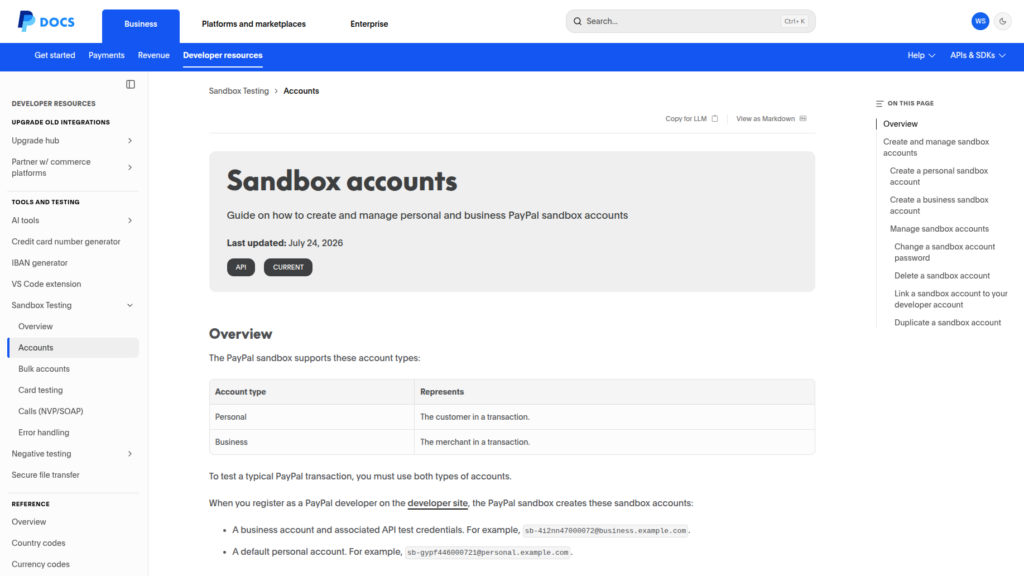The image size is (1024, 576).
Task: Open the WS user avatar menu
Action: coord(980,22)
